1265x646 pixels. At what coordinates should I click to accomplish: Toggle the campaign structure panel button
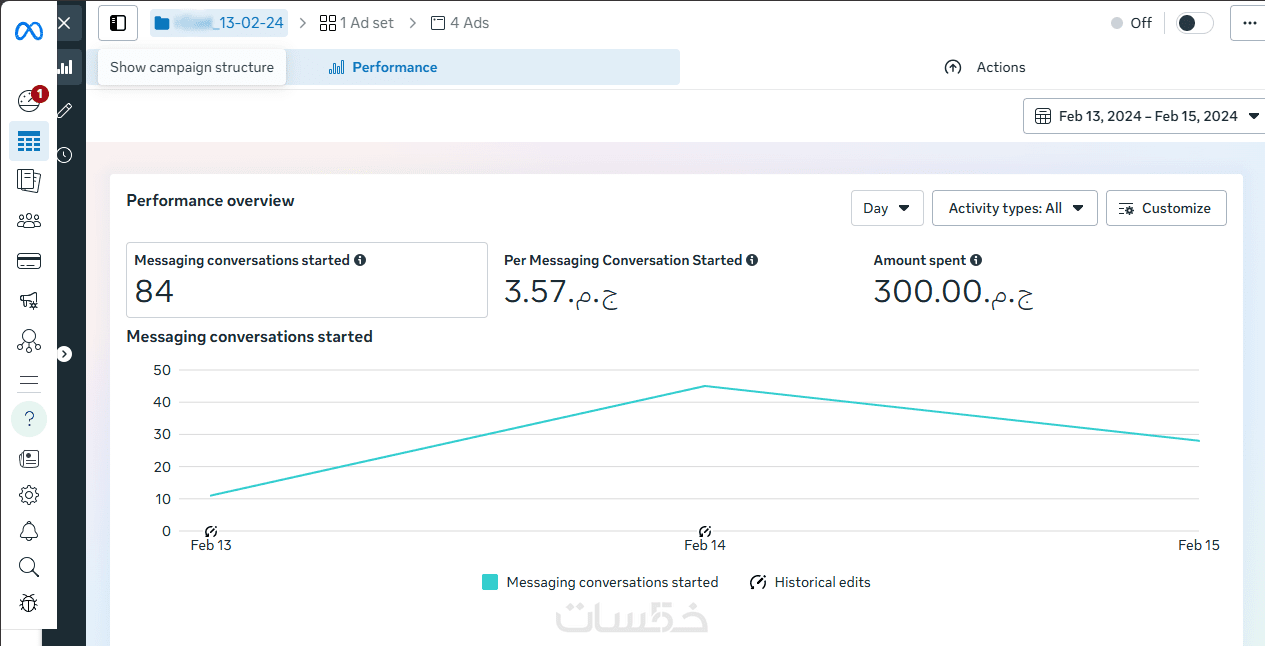pos(118,22)
